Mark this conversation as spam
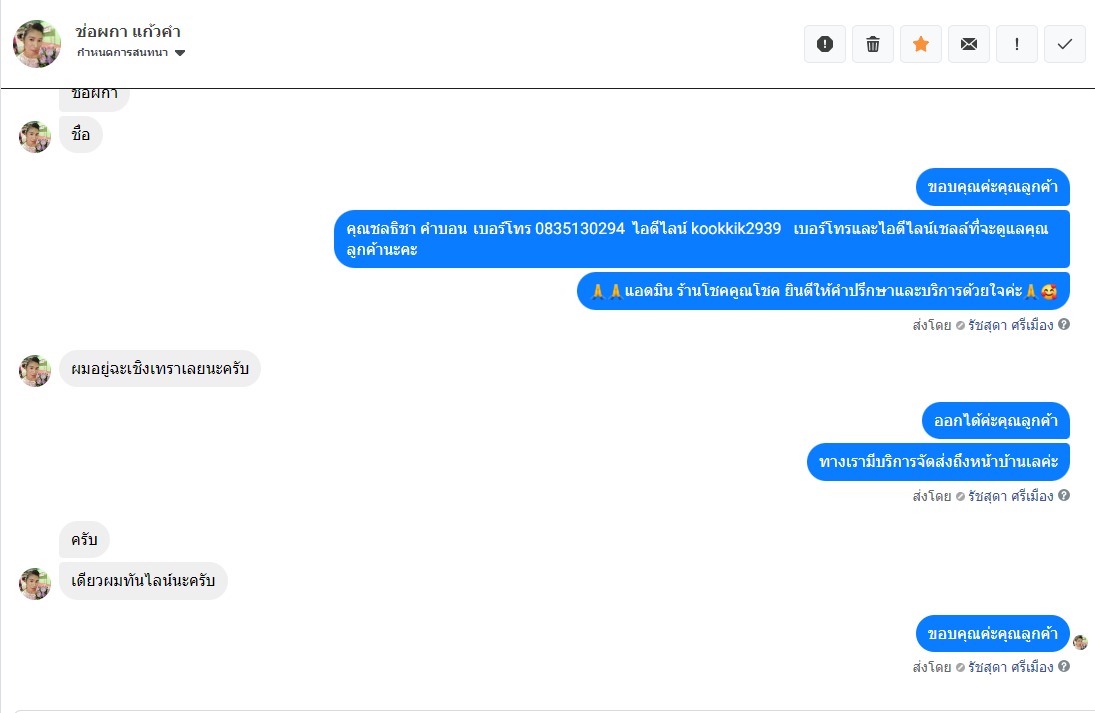The image size is (1095, 713). pyautogui.click(x=825, y=44)
